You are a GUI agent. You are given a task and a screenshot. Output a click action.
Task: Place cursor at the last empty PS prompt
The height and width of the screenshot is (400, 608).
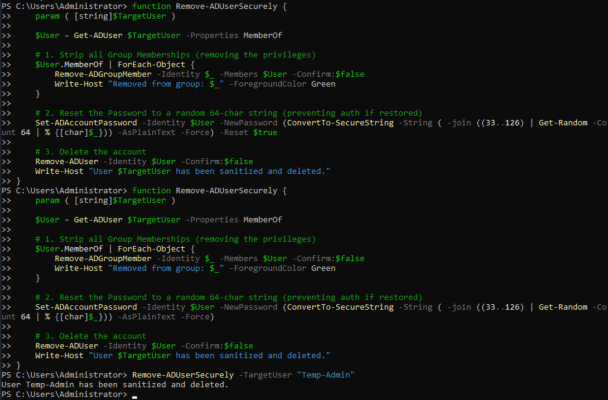tap(134, 395)
